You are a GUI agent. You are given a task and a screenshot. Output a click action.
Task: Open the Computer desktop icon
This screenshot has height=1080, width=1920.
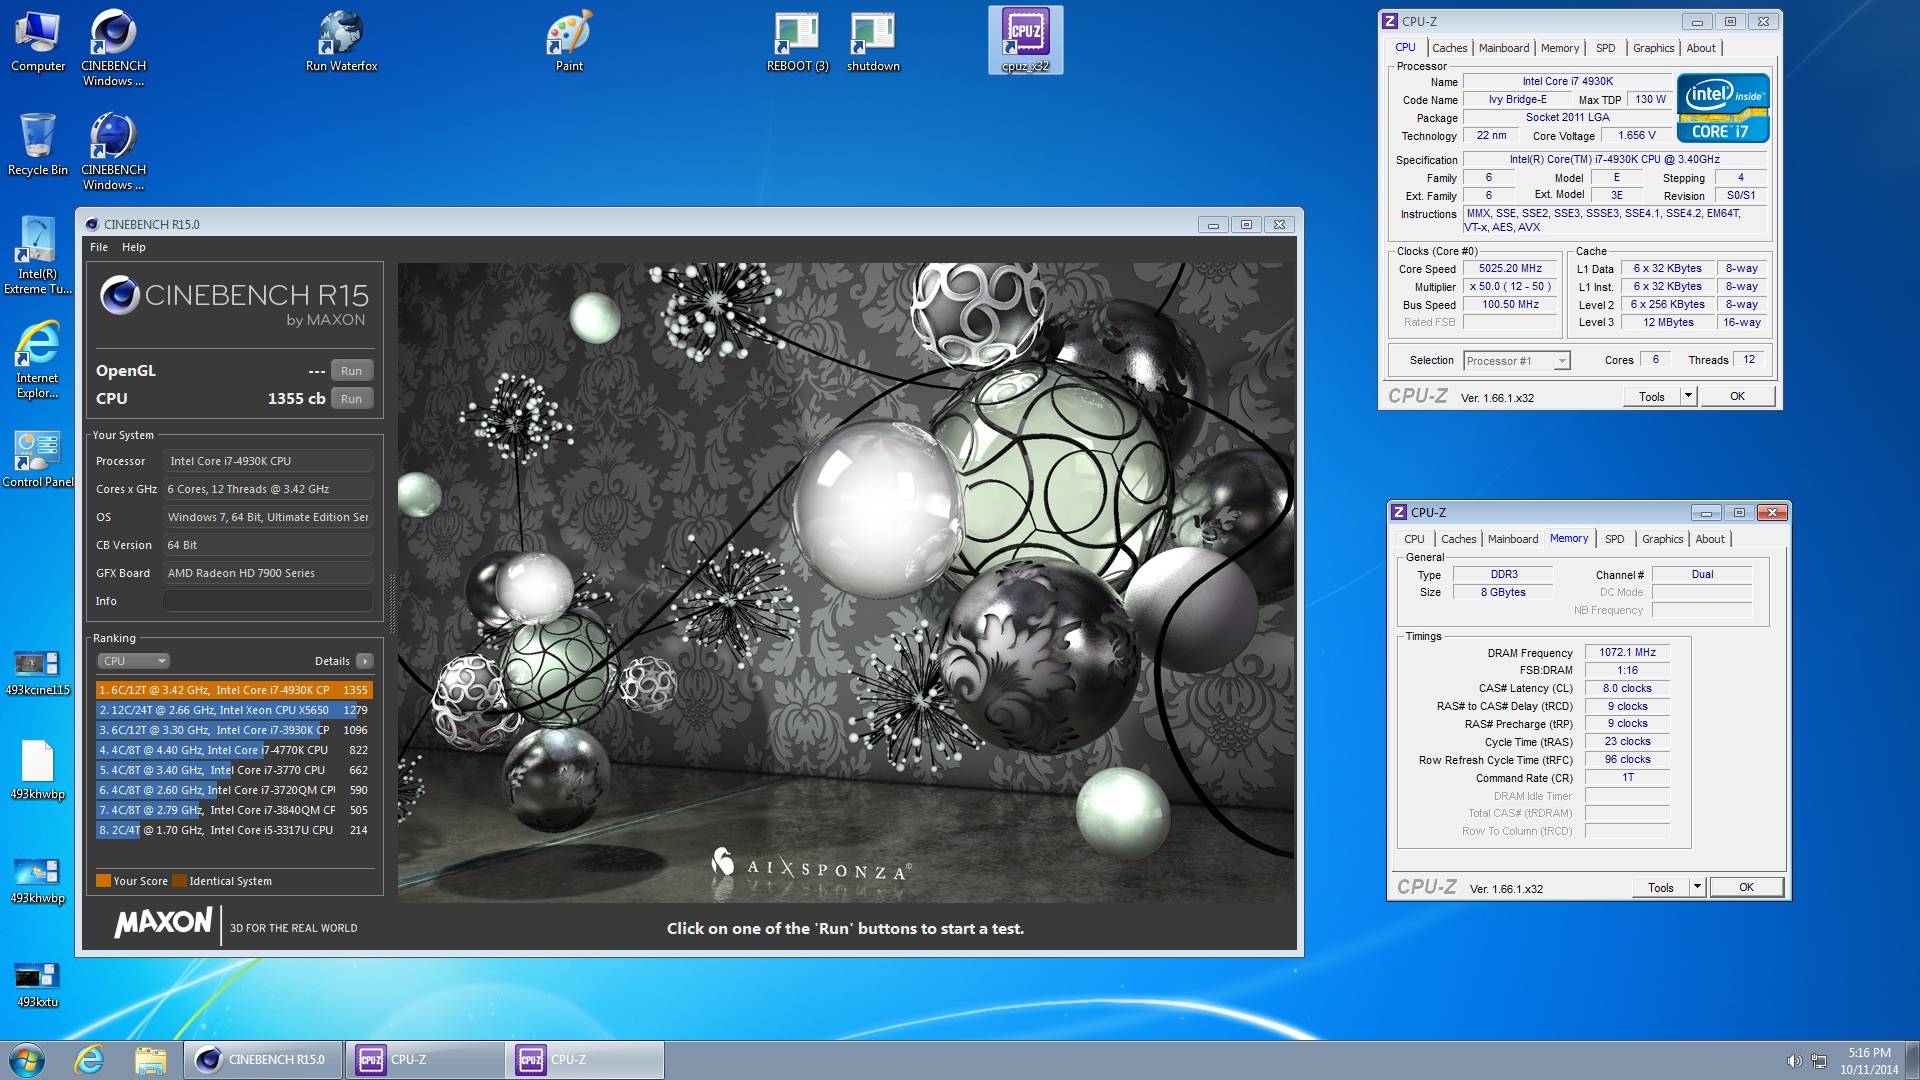pos(38,41)
